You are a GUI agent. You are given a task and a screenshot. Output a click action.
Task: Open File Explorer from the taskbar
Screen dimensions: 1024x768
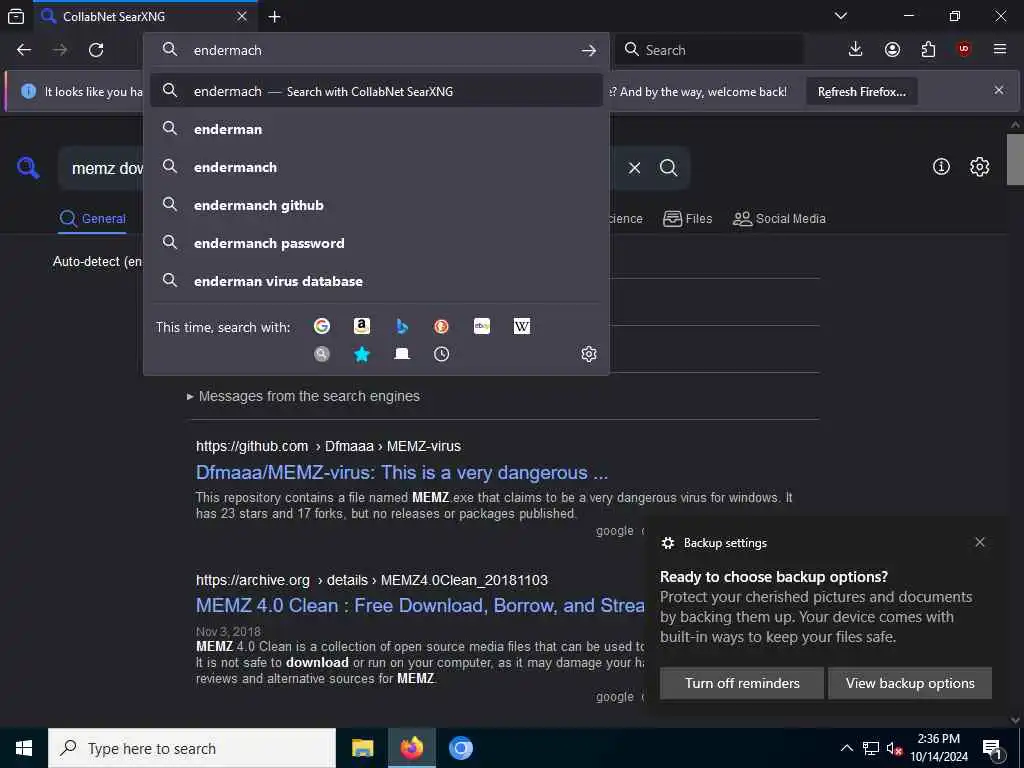point(362,748)
